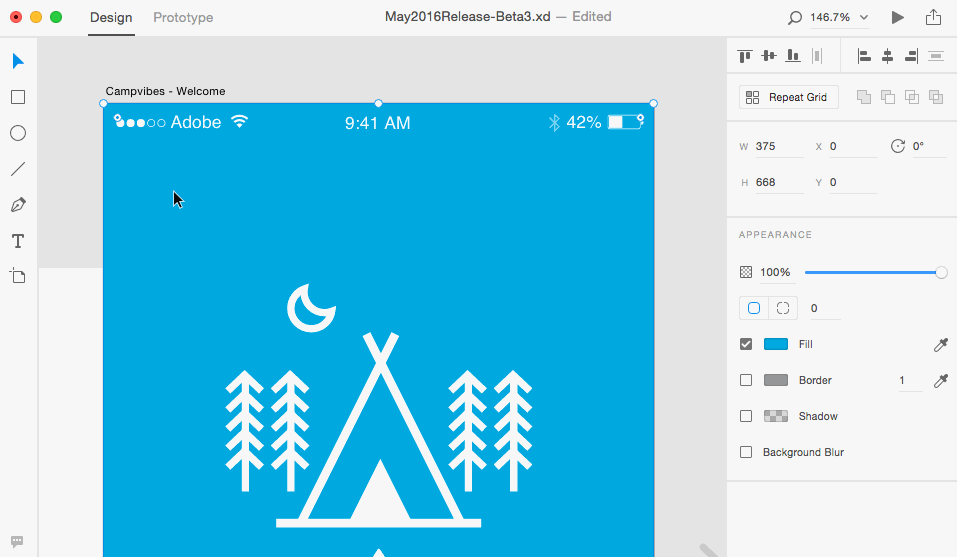This screenshot has height=557, width=957.
Task: Click the Border eyedropper icon
Action: click(941, 381)
